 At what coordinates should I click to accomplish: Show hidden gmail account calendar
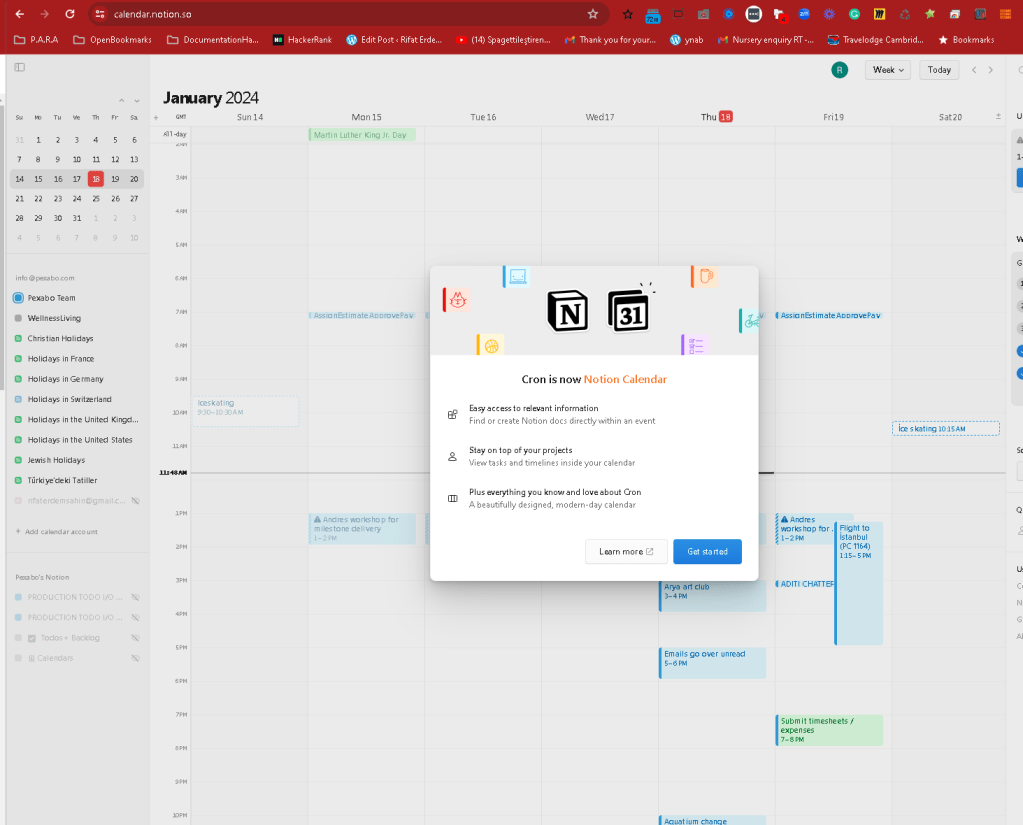[x=136, y=501]
